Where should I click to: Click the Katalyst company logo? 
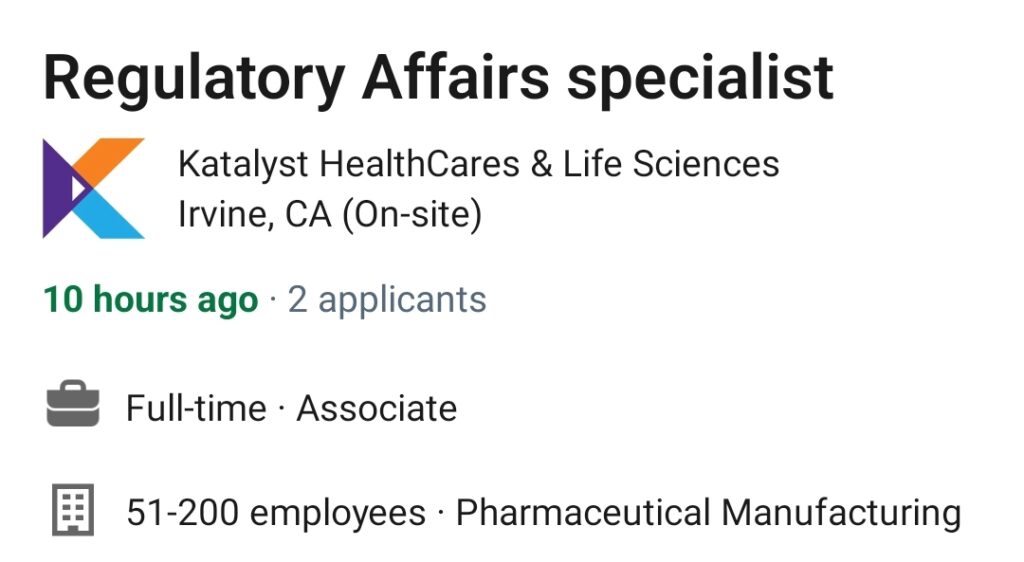click(x=93, y=188)
